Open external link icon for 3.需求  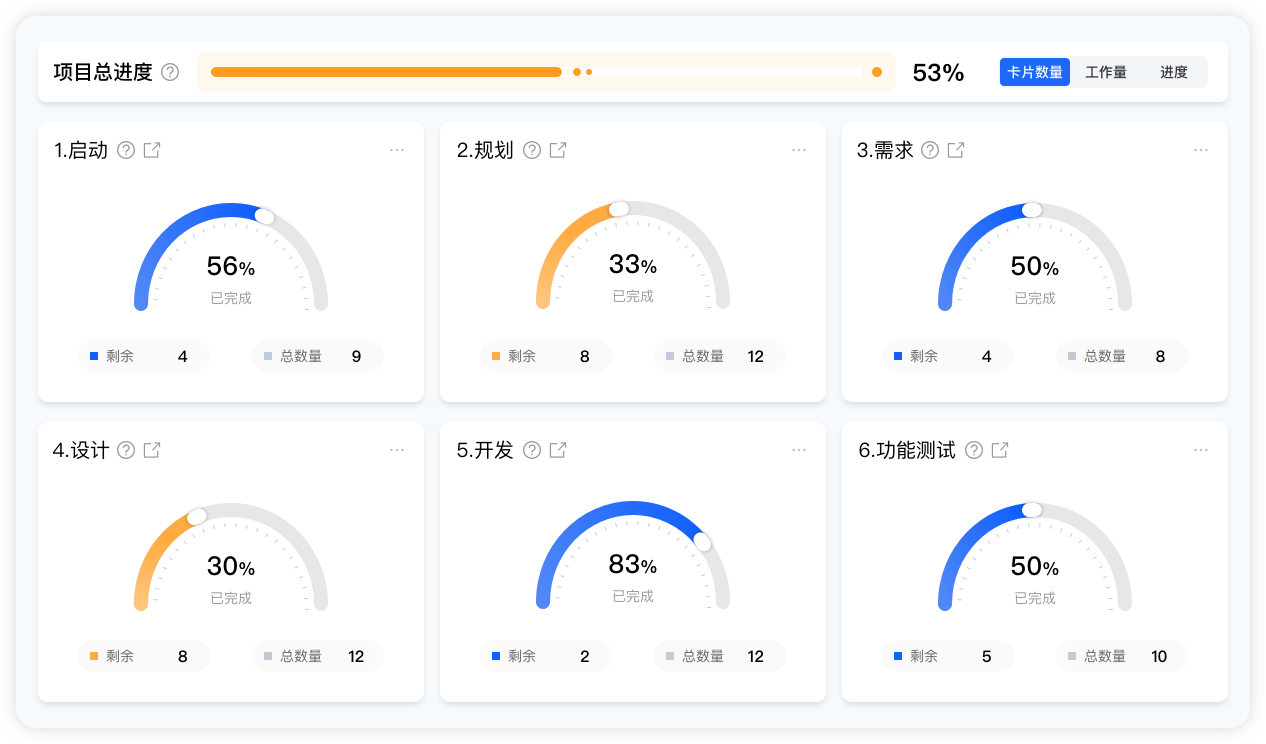[x=956, y=150]
